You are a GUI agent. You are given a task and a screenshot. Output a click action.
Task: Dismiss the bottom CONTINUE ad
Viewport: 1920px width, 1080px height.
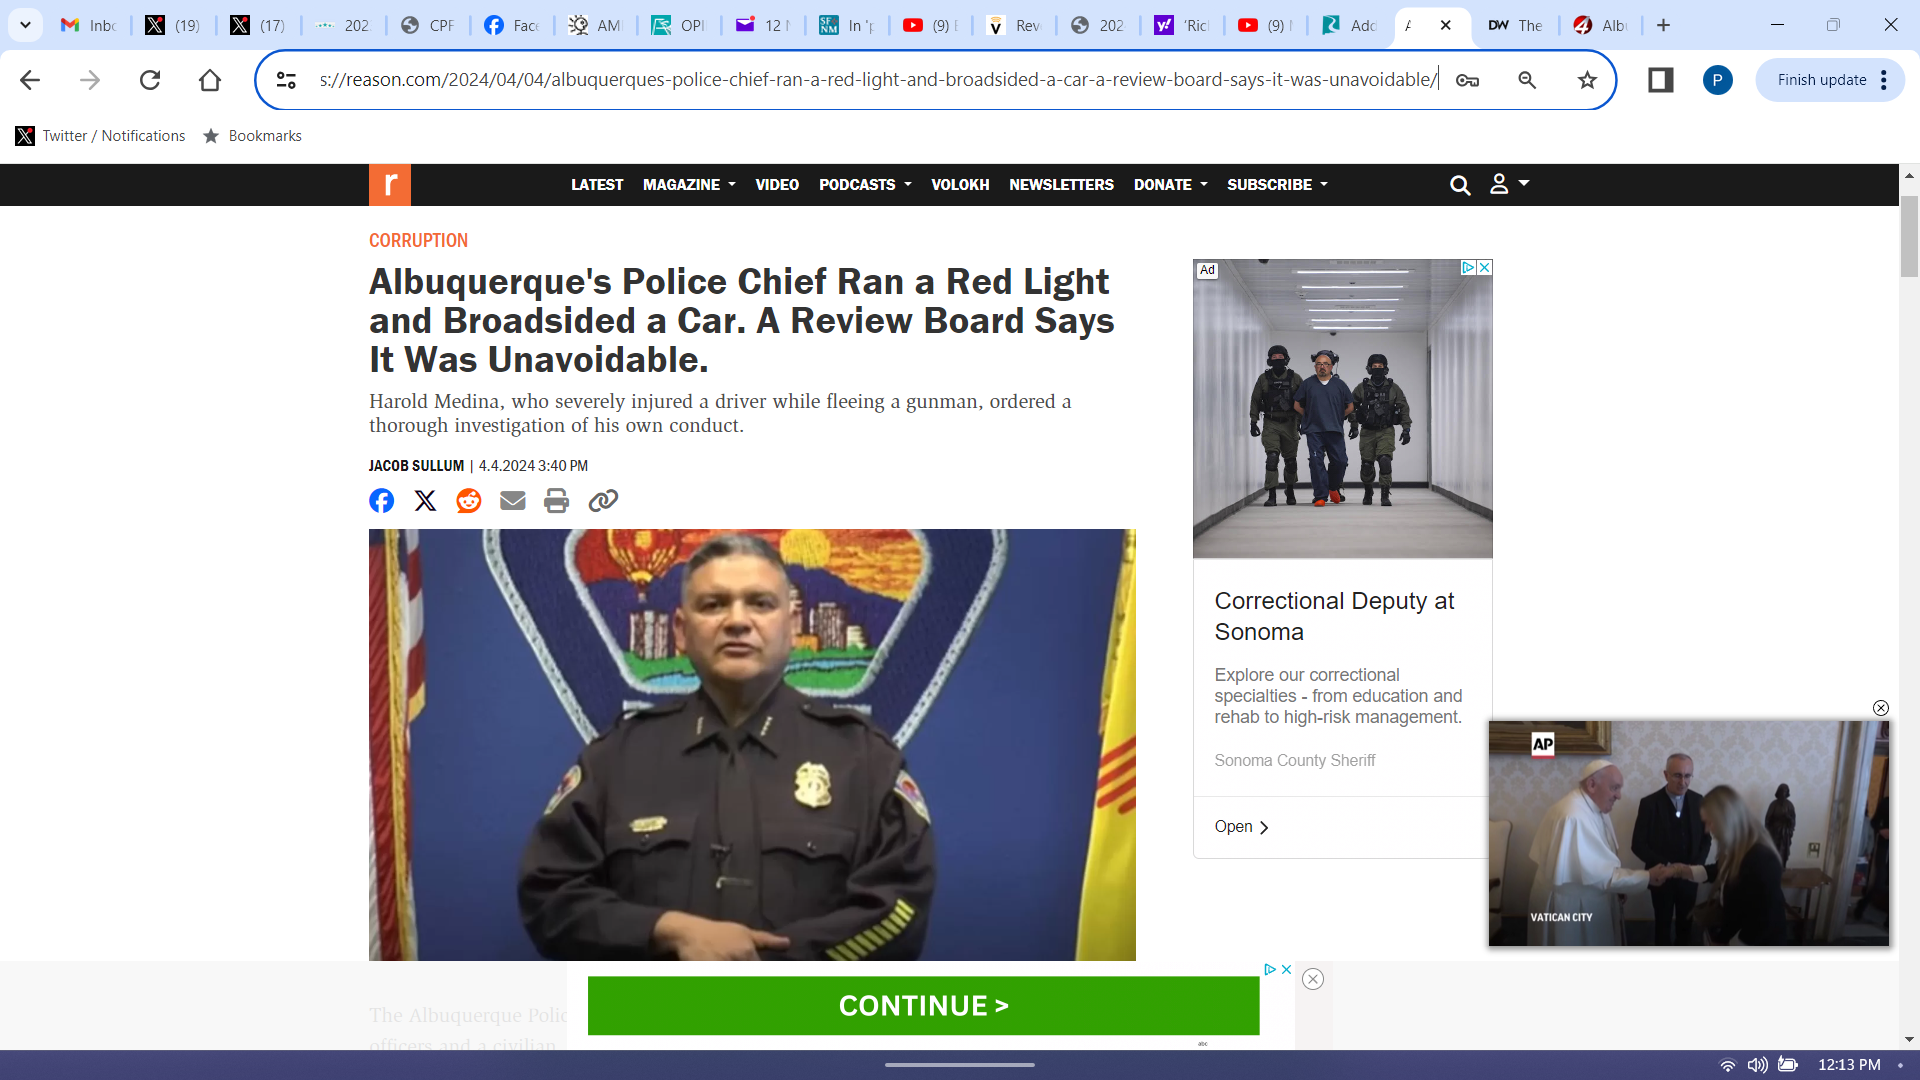click(x=1313, y=980)
